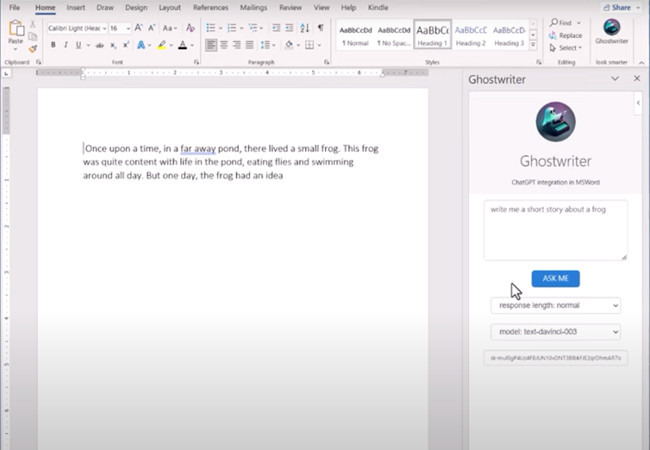The width and height of the screenshot is (650, 450).
Task: Toggle Italic formatting
Action: [65, 45]
